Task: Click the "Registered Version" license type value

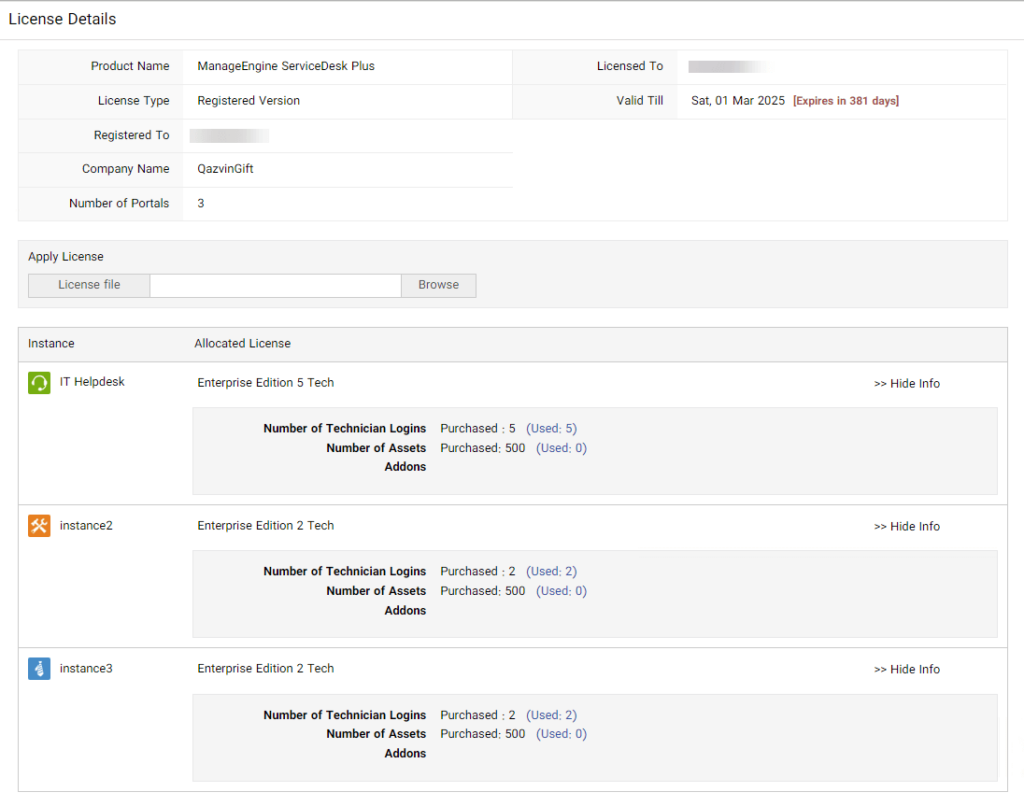Action: 249,101
